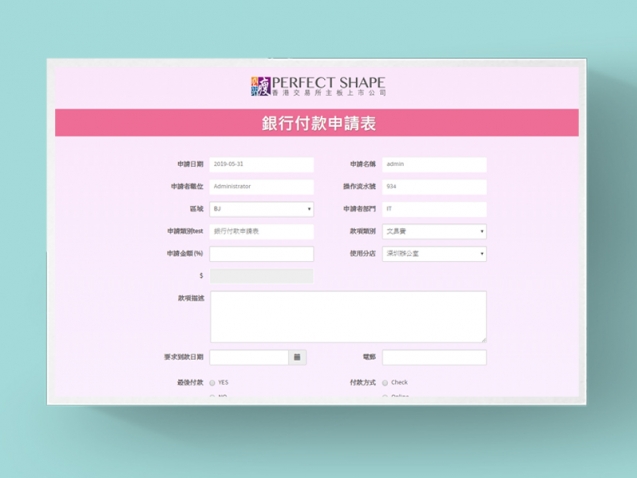Click the 申請名稱 field showing admin
Viewport: 637px width, 478px height.
[434, 164]
